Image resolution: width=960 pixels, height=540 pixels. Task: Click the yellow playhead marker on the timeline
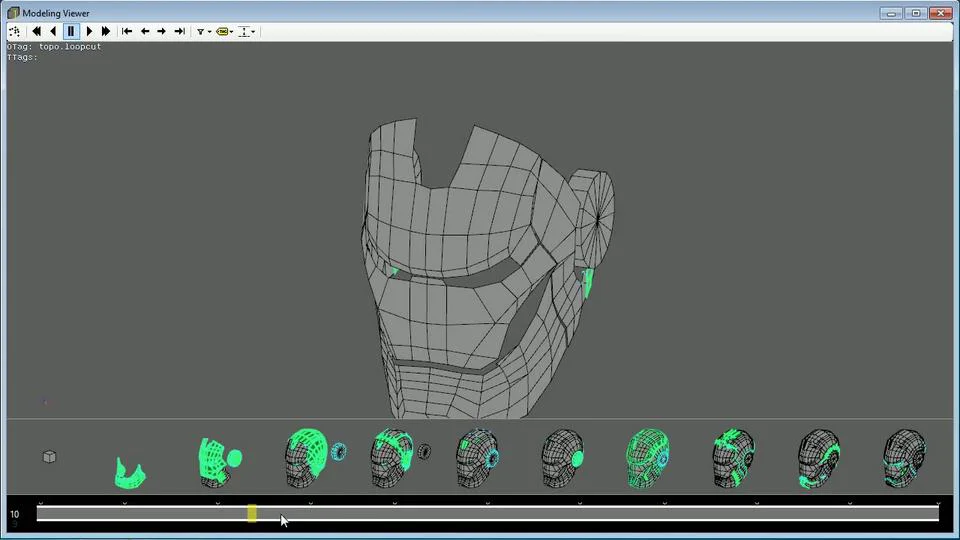(x=252, y=513)
